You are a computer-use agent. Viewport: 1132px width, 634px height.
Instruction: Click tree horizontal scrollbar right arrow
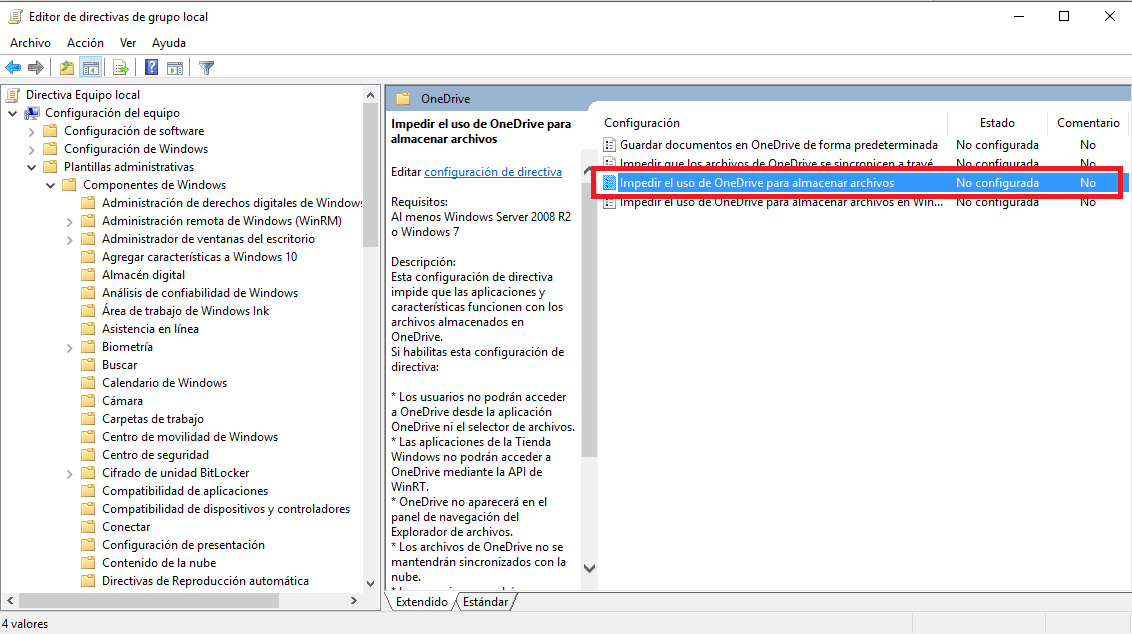click(354, 600)
